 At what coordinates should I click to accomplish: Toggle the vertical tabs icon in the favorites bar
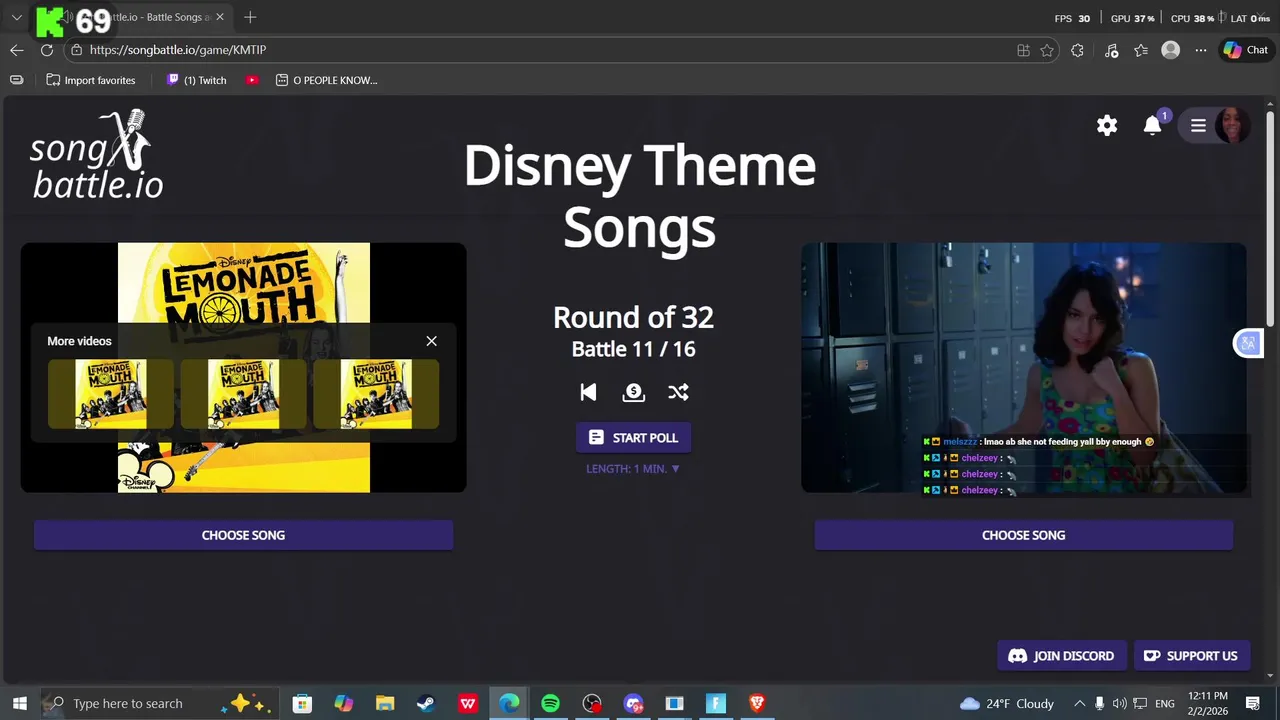coord(16,80)
